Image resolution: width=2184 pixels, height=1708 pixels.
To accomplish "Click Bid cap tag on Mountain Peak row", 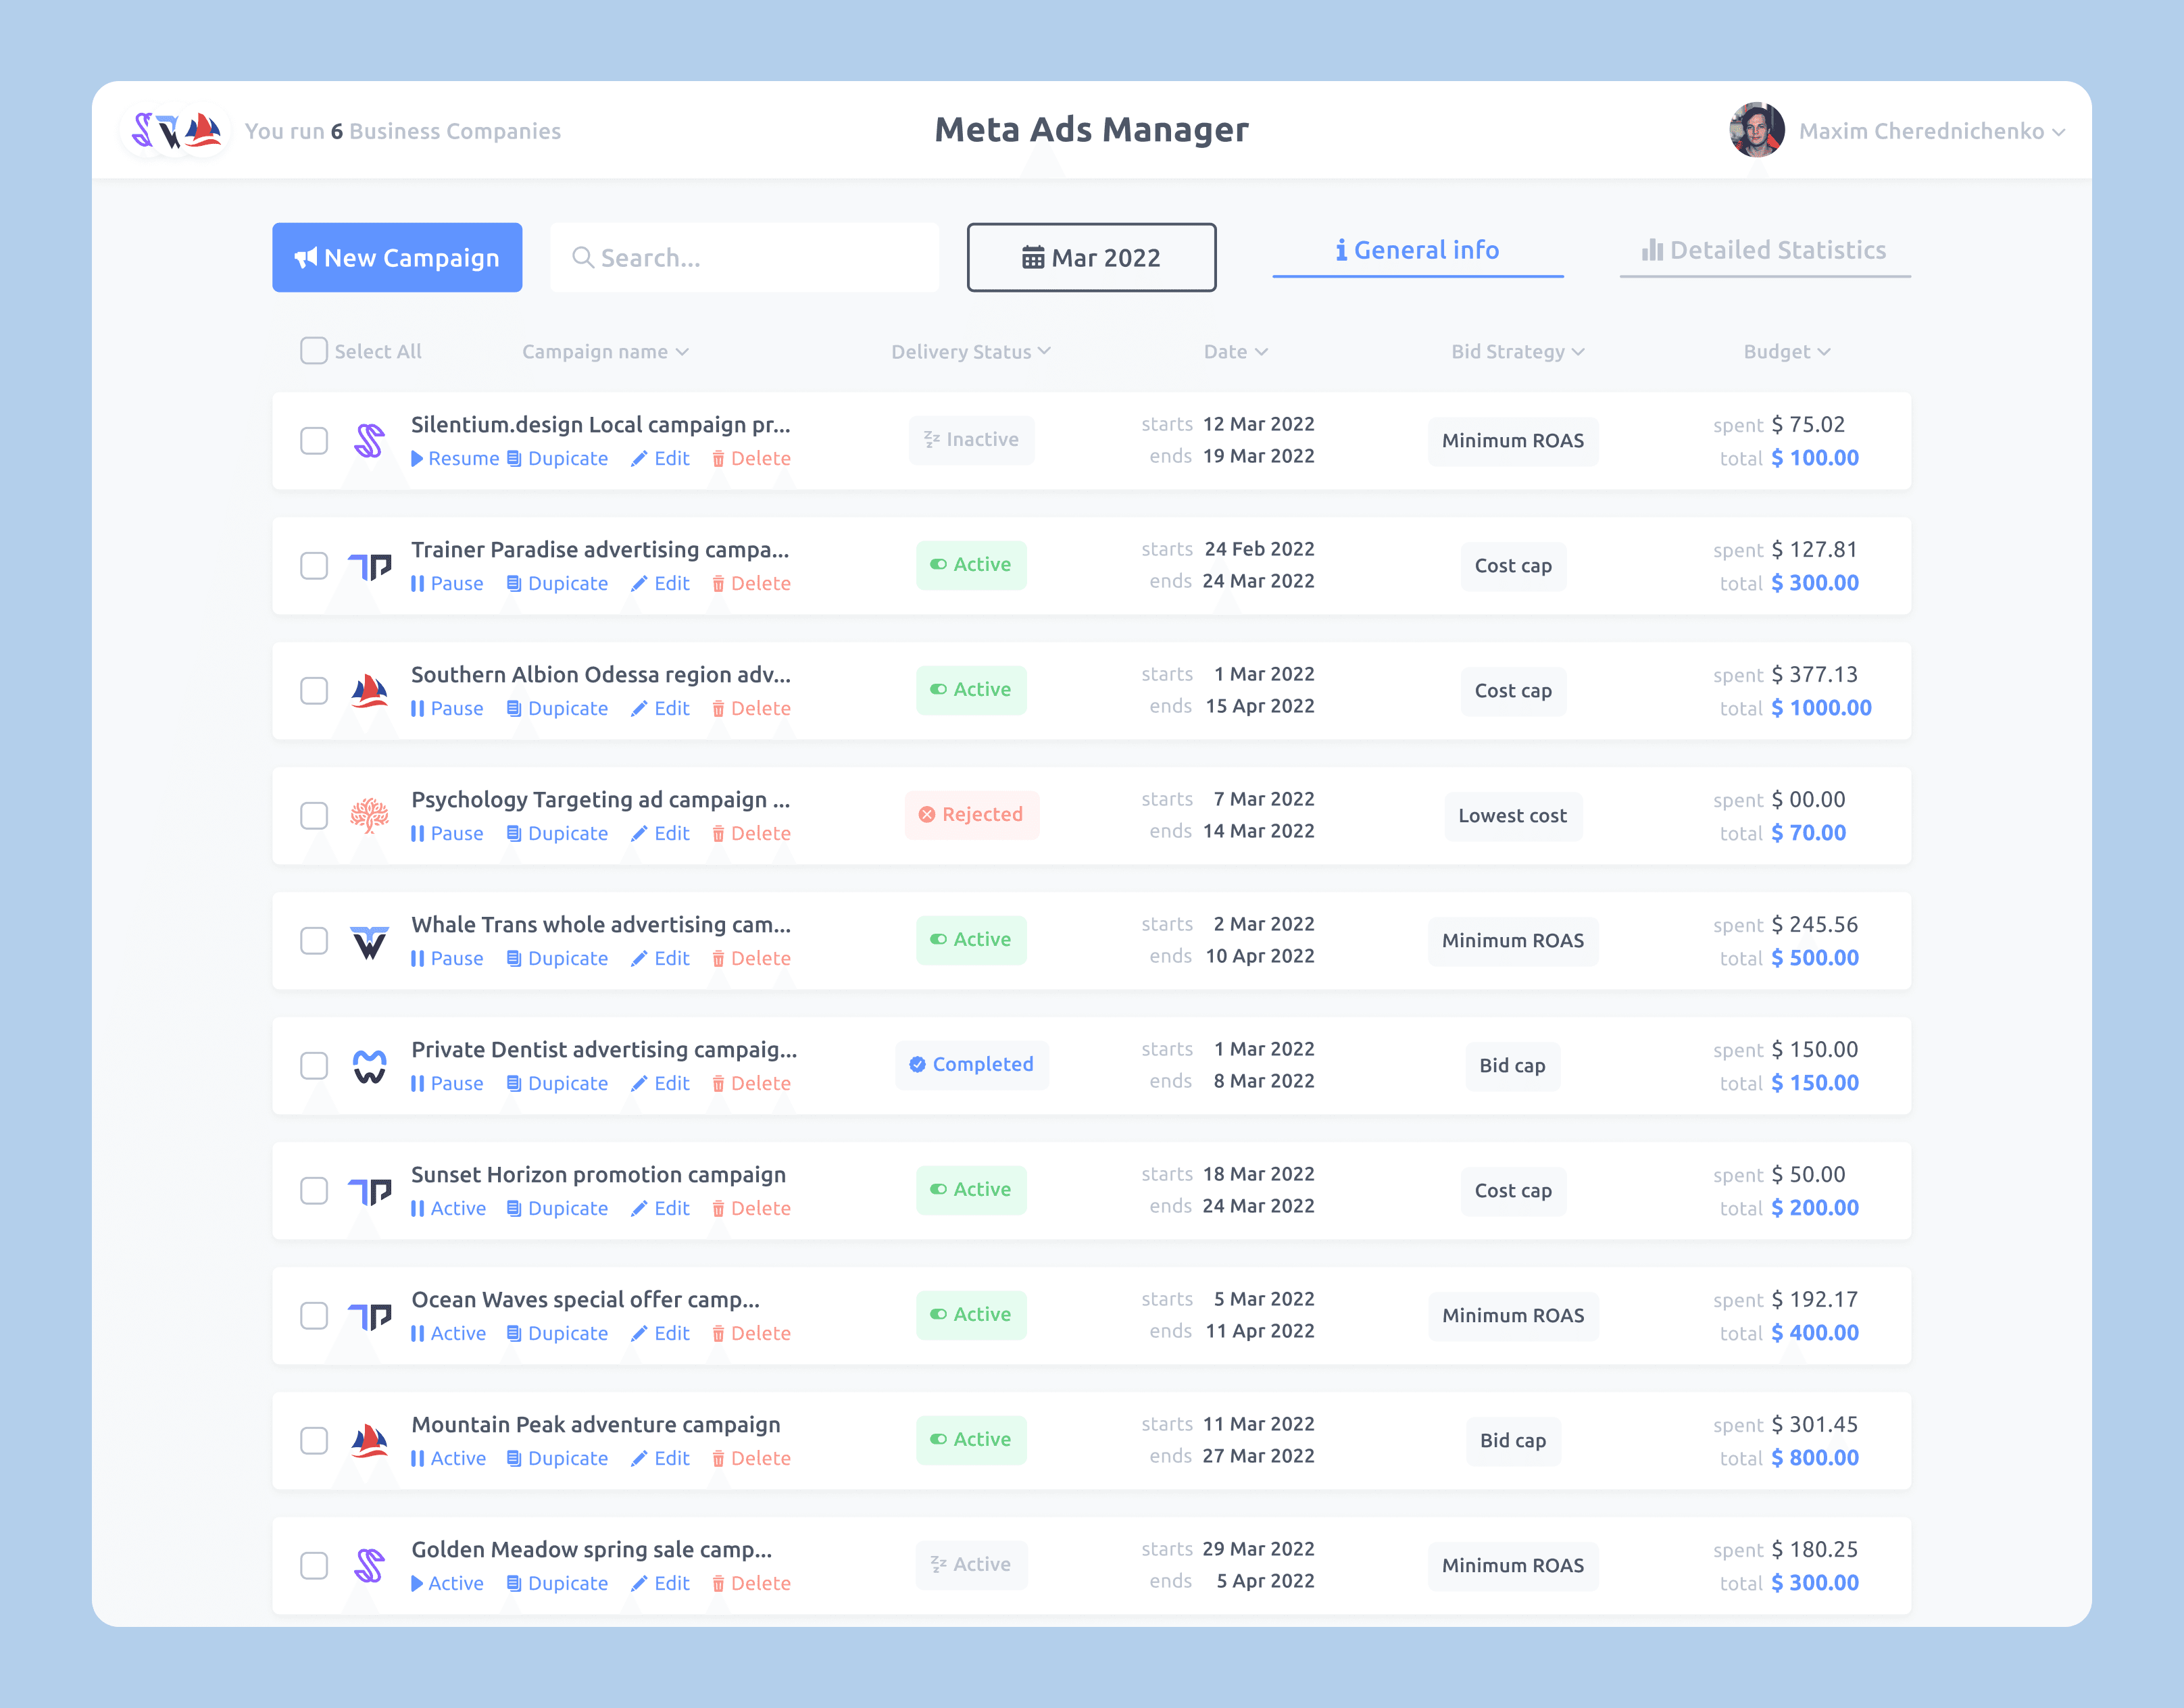I will 1513,1441.
